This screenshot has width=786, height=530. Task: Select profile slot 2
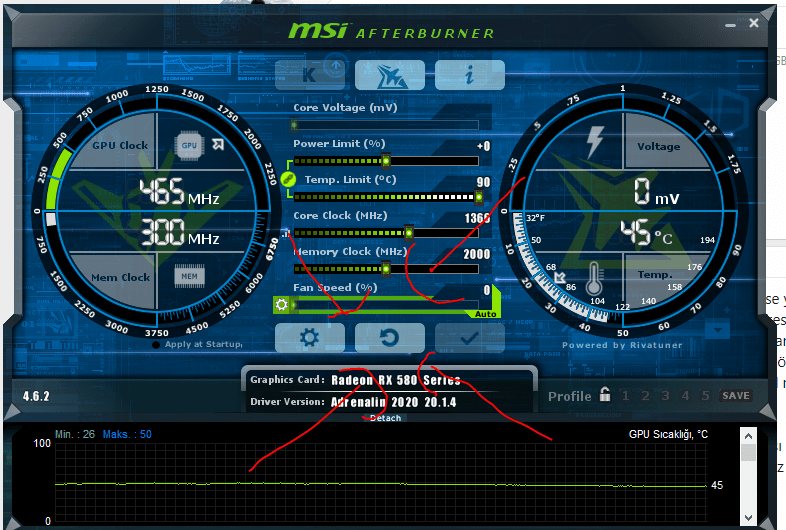pos(645,396)
